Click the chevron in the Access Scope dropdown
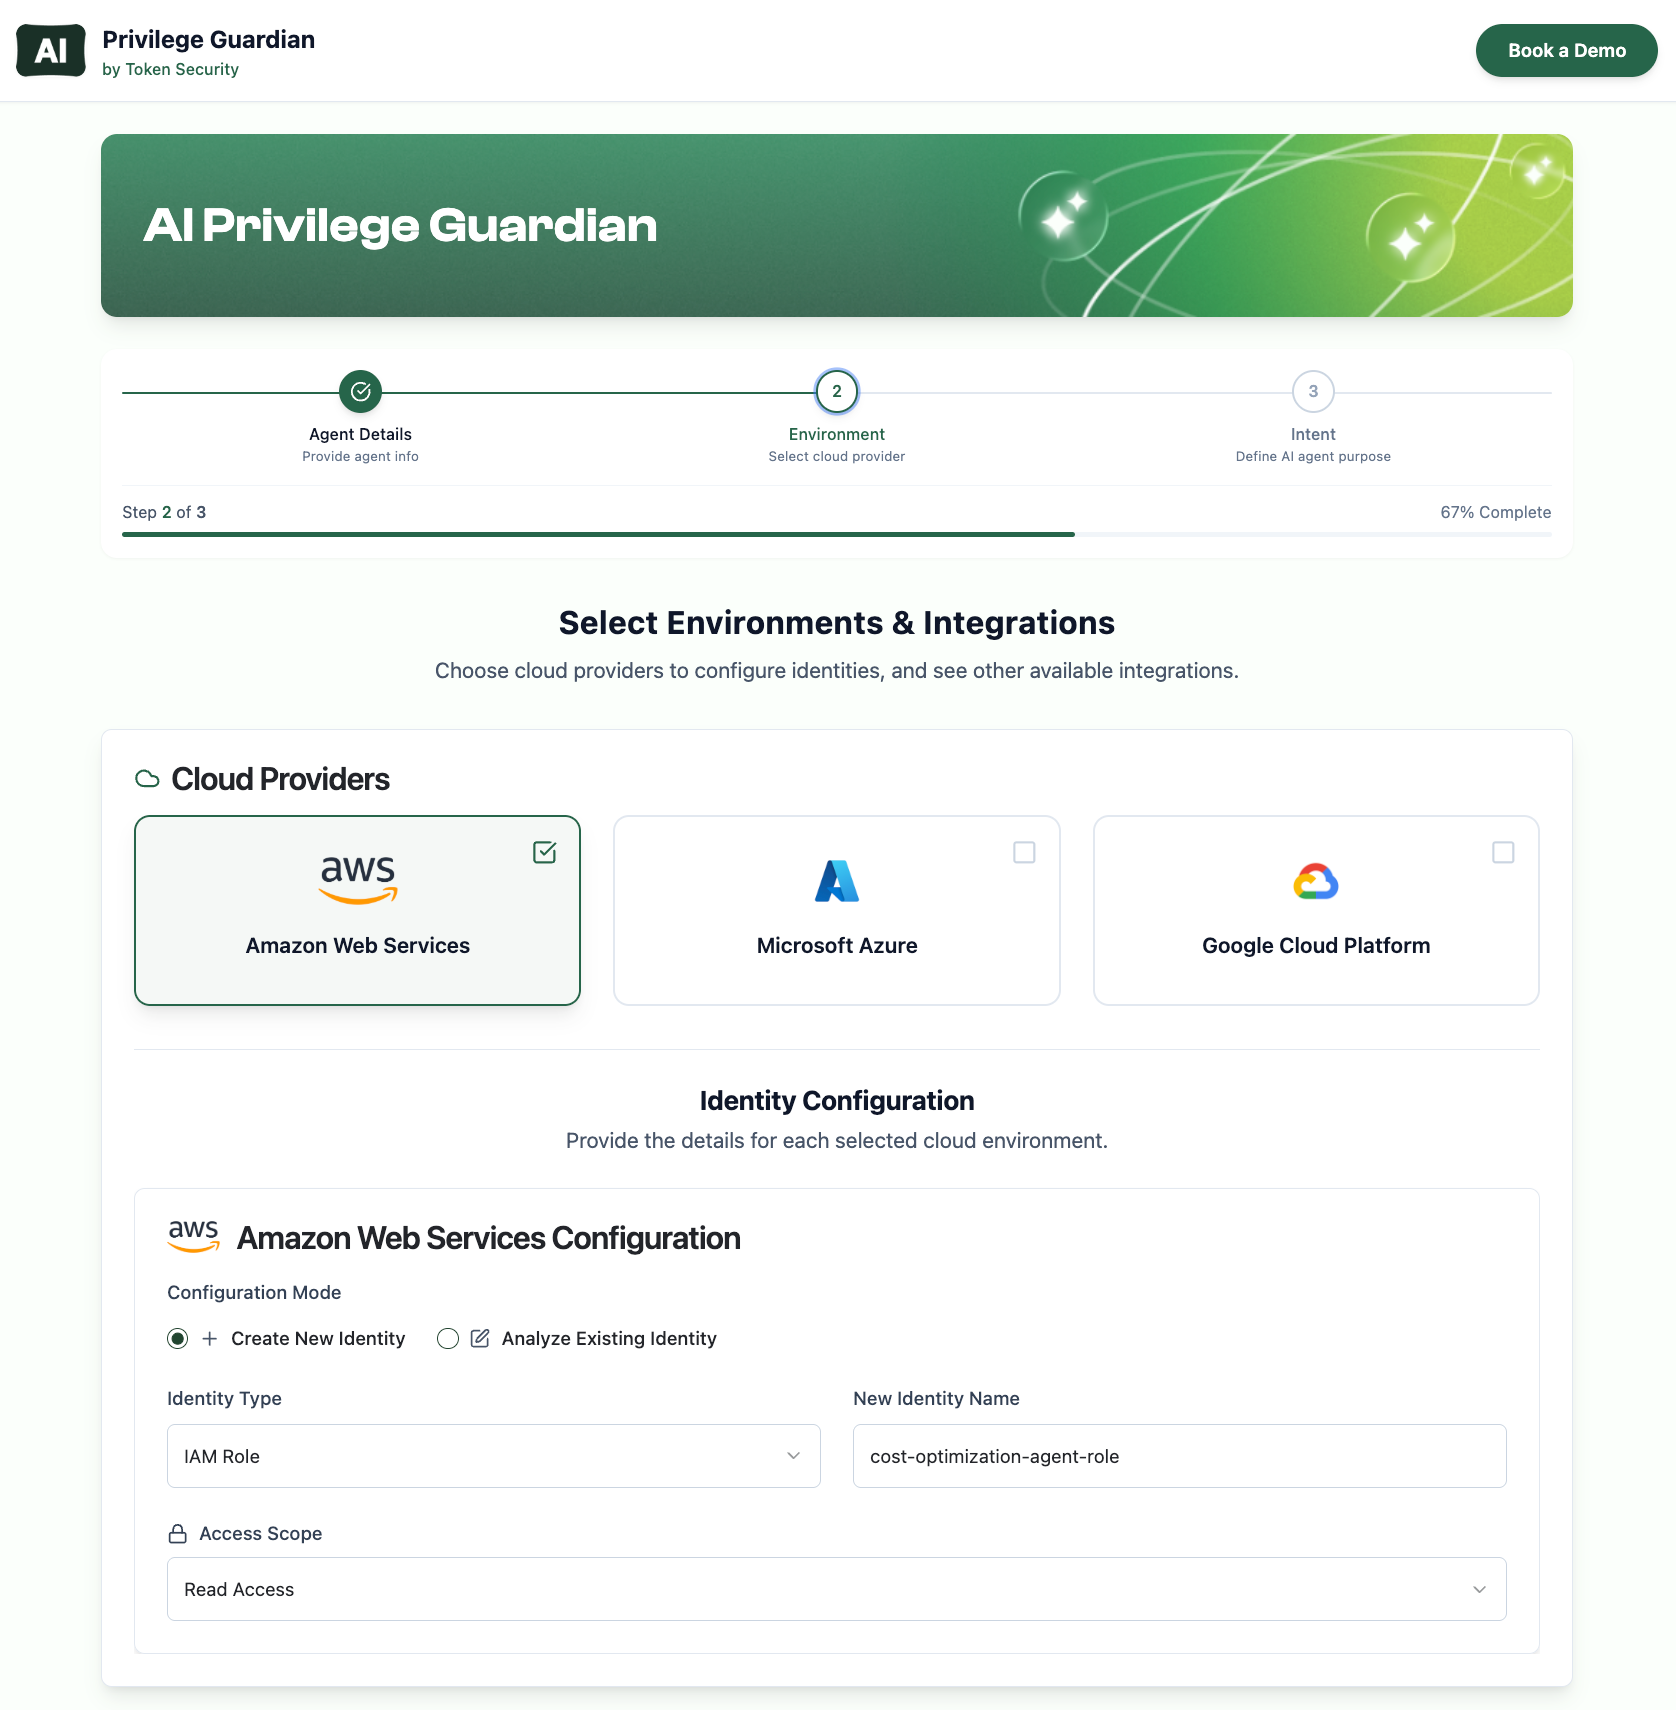The image size is (1676, 1710). 1480,1589
